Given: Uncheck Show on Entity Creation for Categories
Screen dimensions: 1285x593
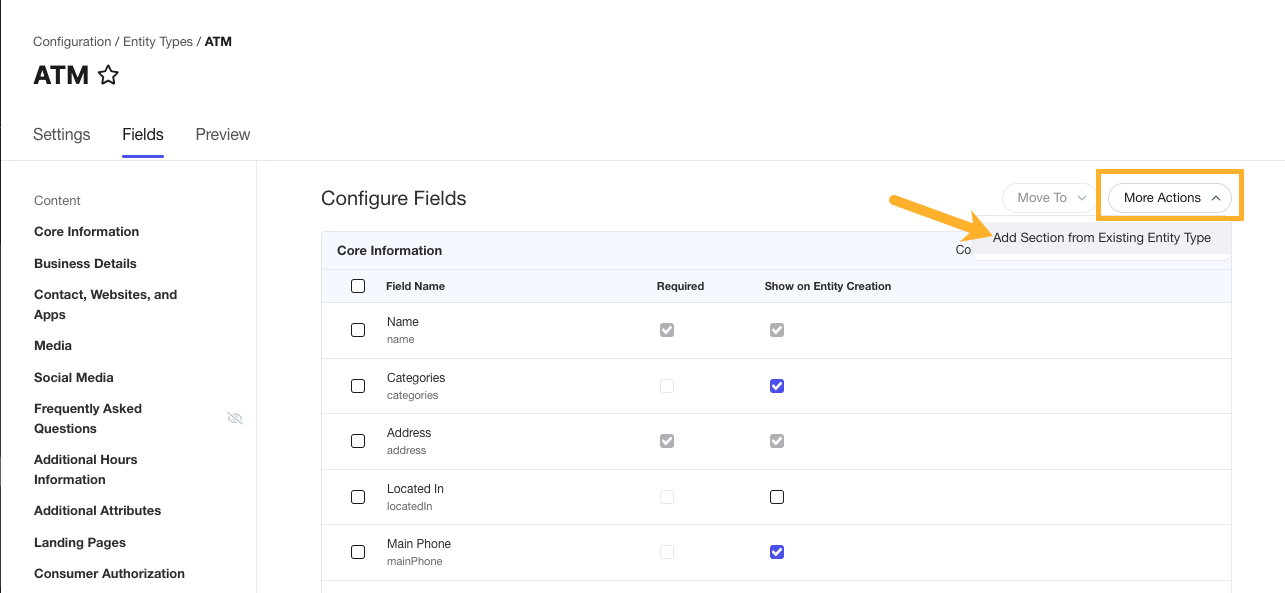Looking at the screenshot, I should coord(777,386).
